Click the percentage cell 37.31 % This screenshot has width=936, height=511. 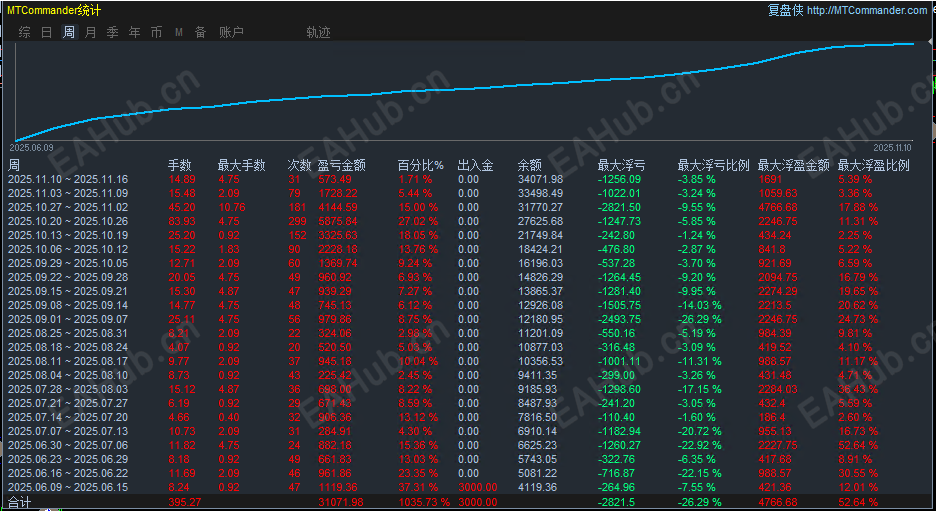(418, 487)
